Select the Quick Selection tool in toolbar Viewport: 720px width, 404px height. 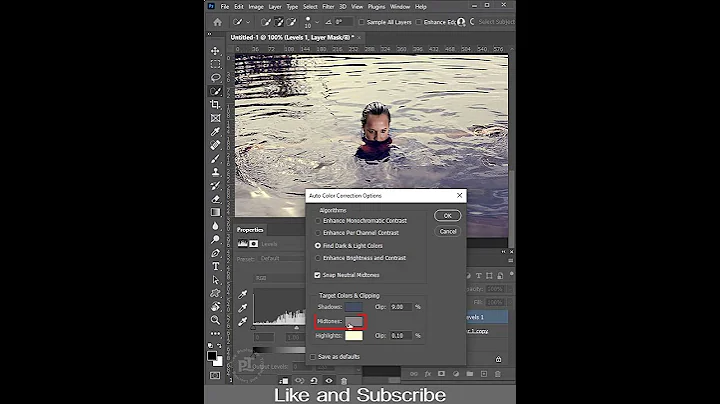pos(215,91)
